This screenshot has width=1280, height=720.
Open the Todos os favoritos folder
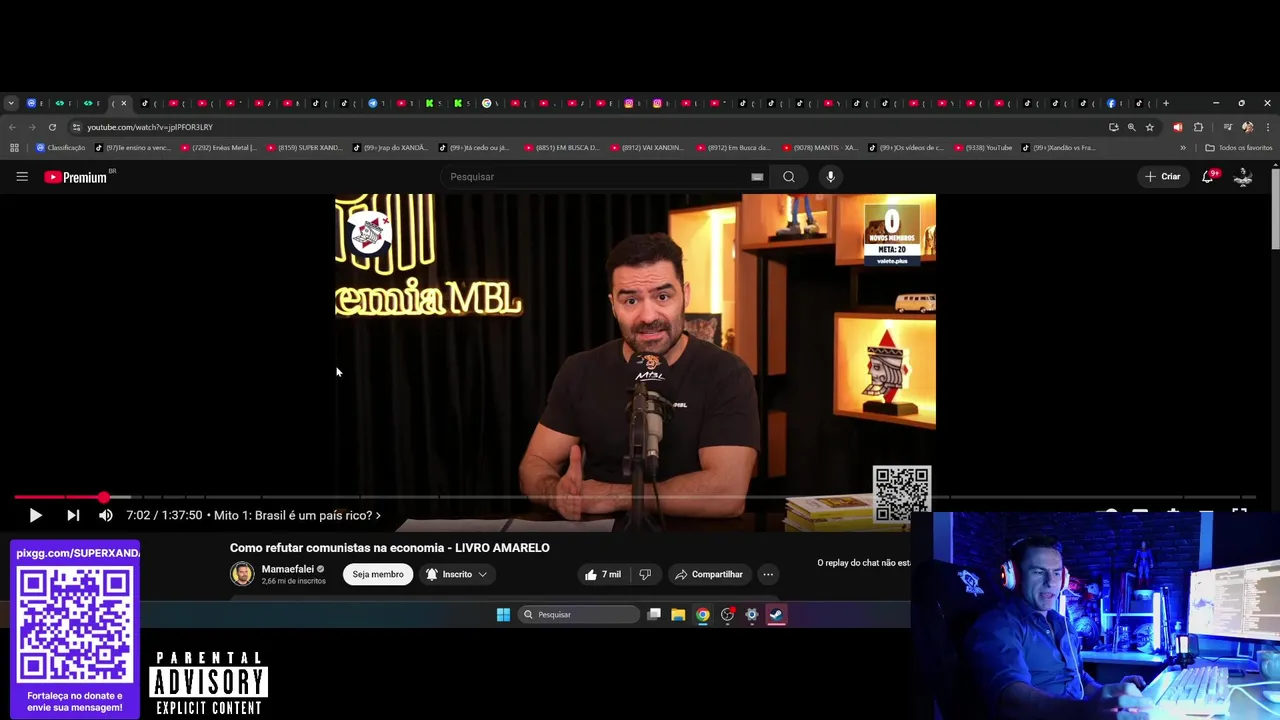click(1239, 148)
